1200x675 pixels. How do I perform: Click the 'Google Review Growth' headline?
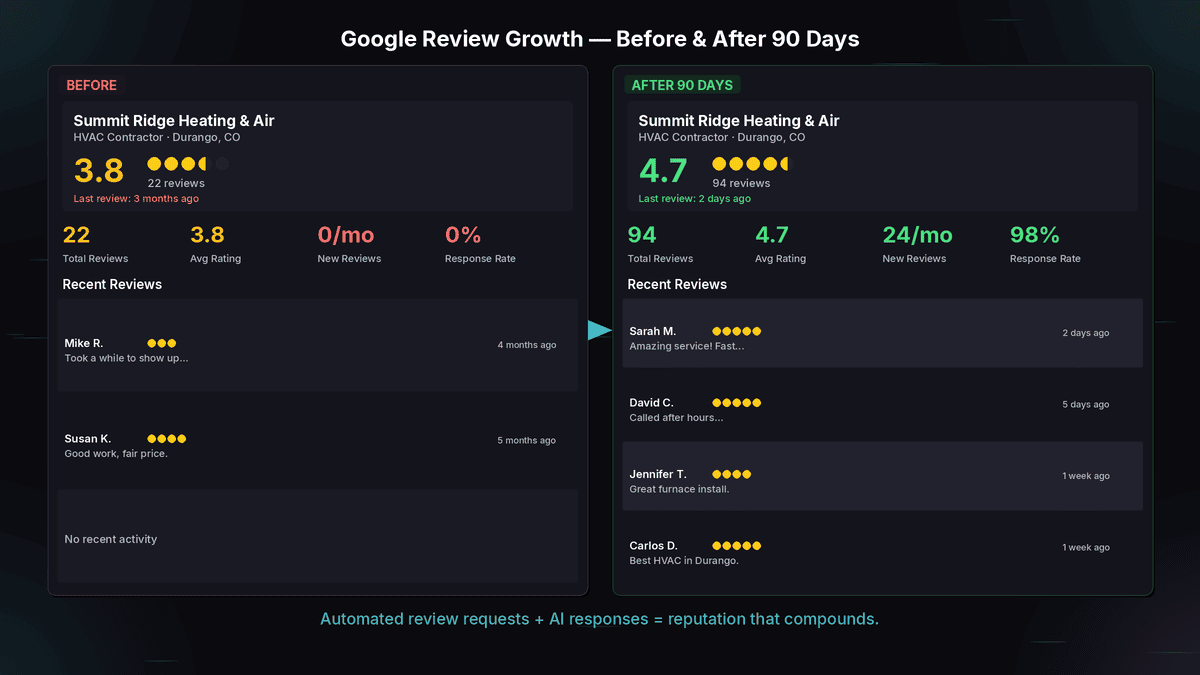tap(600, 39)
